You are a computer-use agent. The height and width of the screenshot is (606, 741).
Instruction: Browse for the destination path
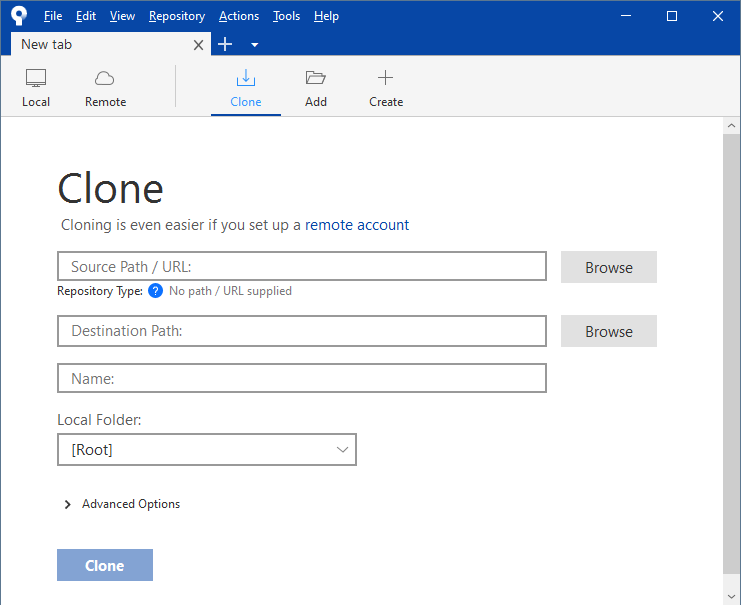click(608, 331)
